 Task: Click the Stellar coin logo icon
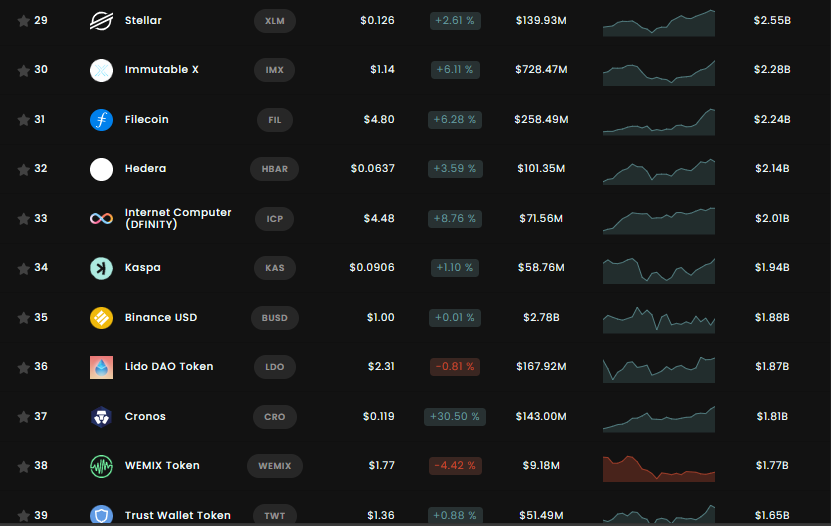point(101,21)
